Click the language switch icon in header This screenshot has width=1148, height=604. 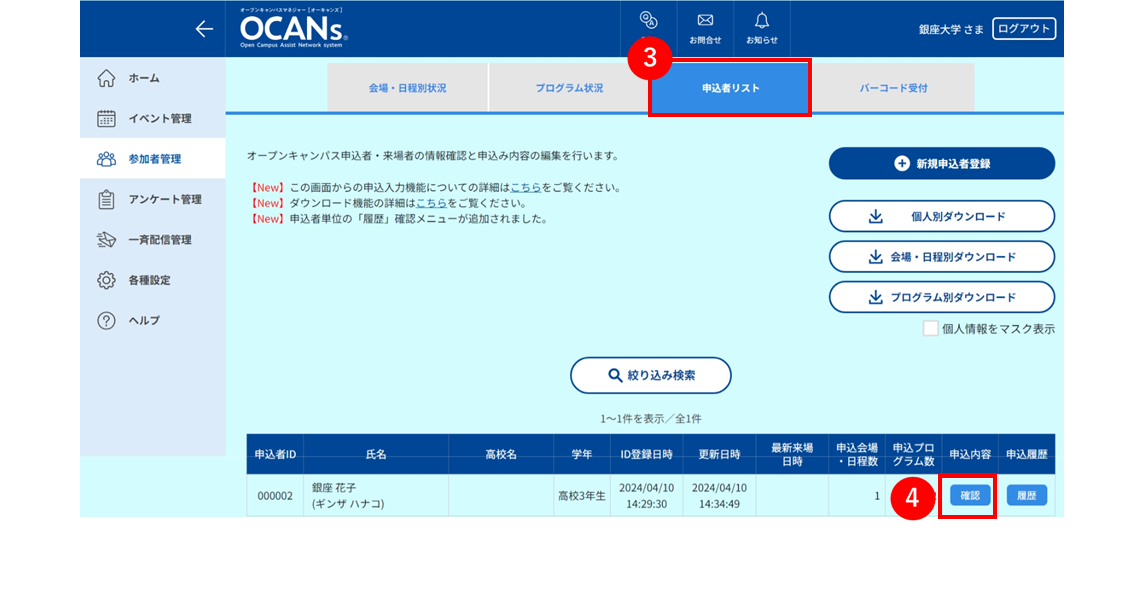coord(649,20)
